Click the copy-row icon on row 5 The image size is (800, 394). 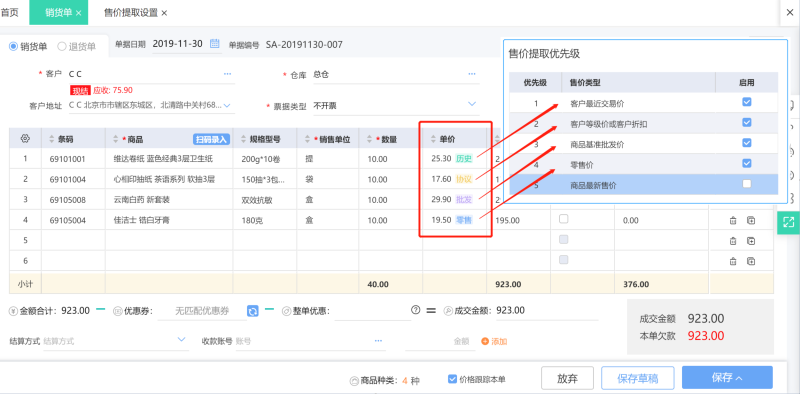click(751, 241)
